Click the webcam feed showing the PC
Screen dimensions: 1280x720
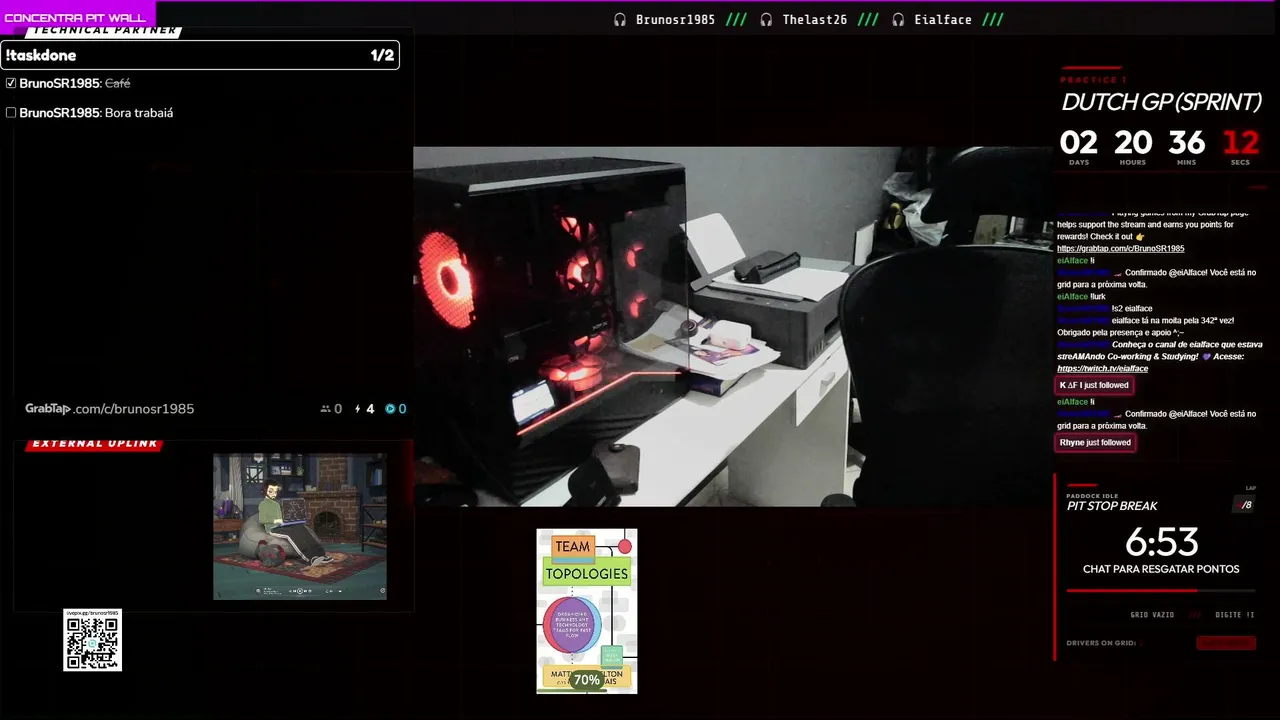click(x=732, y=327)
